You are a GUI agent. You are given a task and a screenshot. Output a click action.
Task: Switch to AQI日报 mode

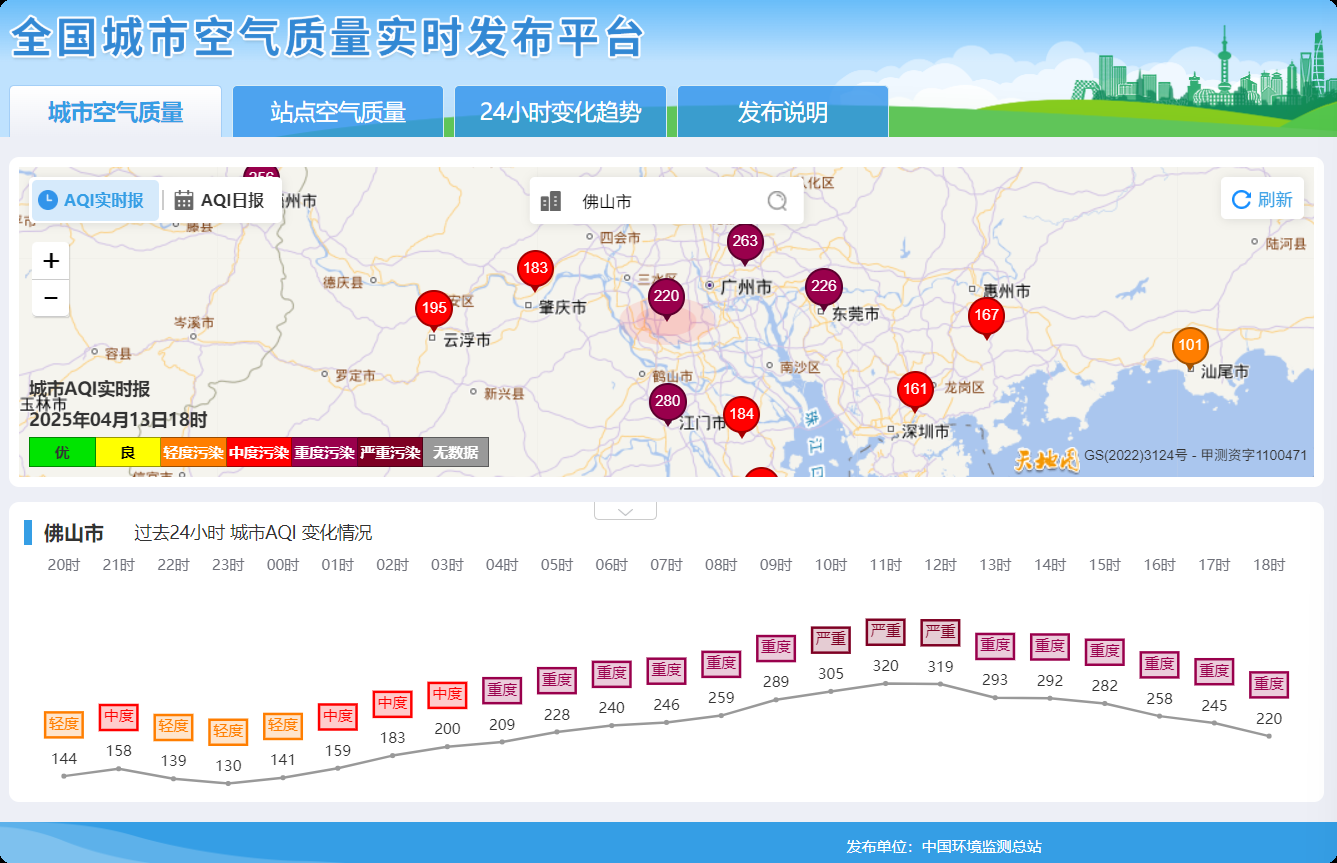(x=219, y=200)
